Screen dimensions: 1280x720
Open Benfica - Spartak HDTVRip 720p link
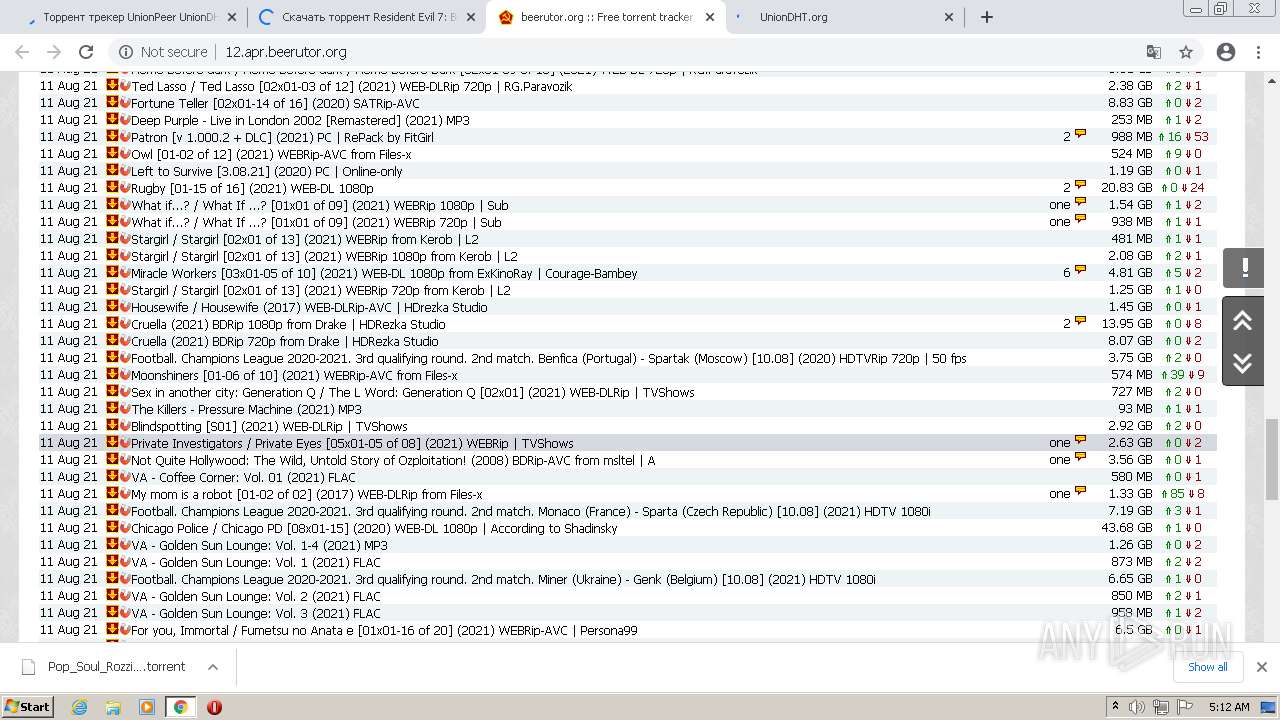549,359
